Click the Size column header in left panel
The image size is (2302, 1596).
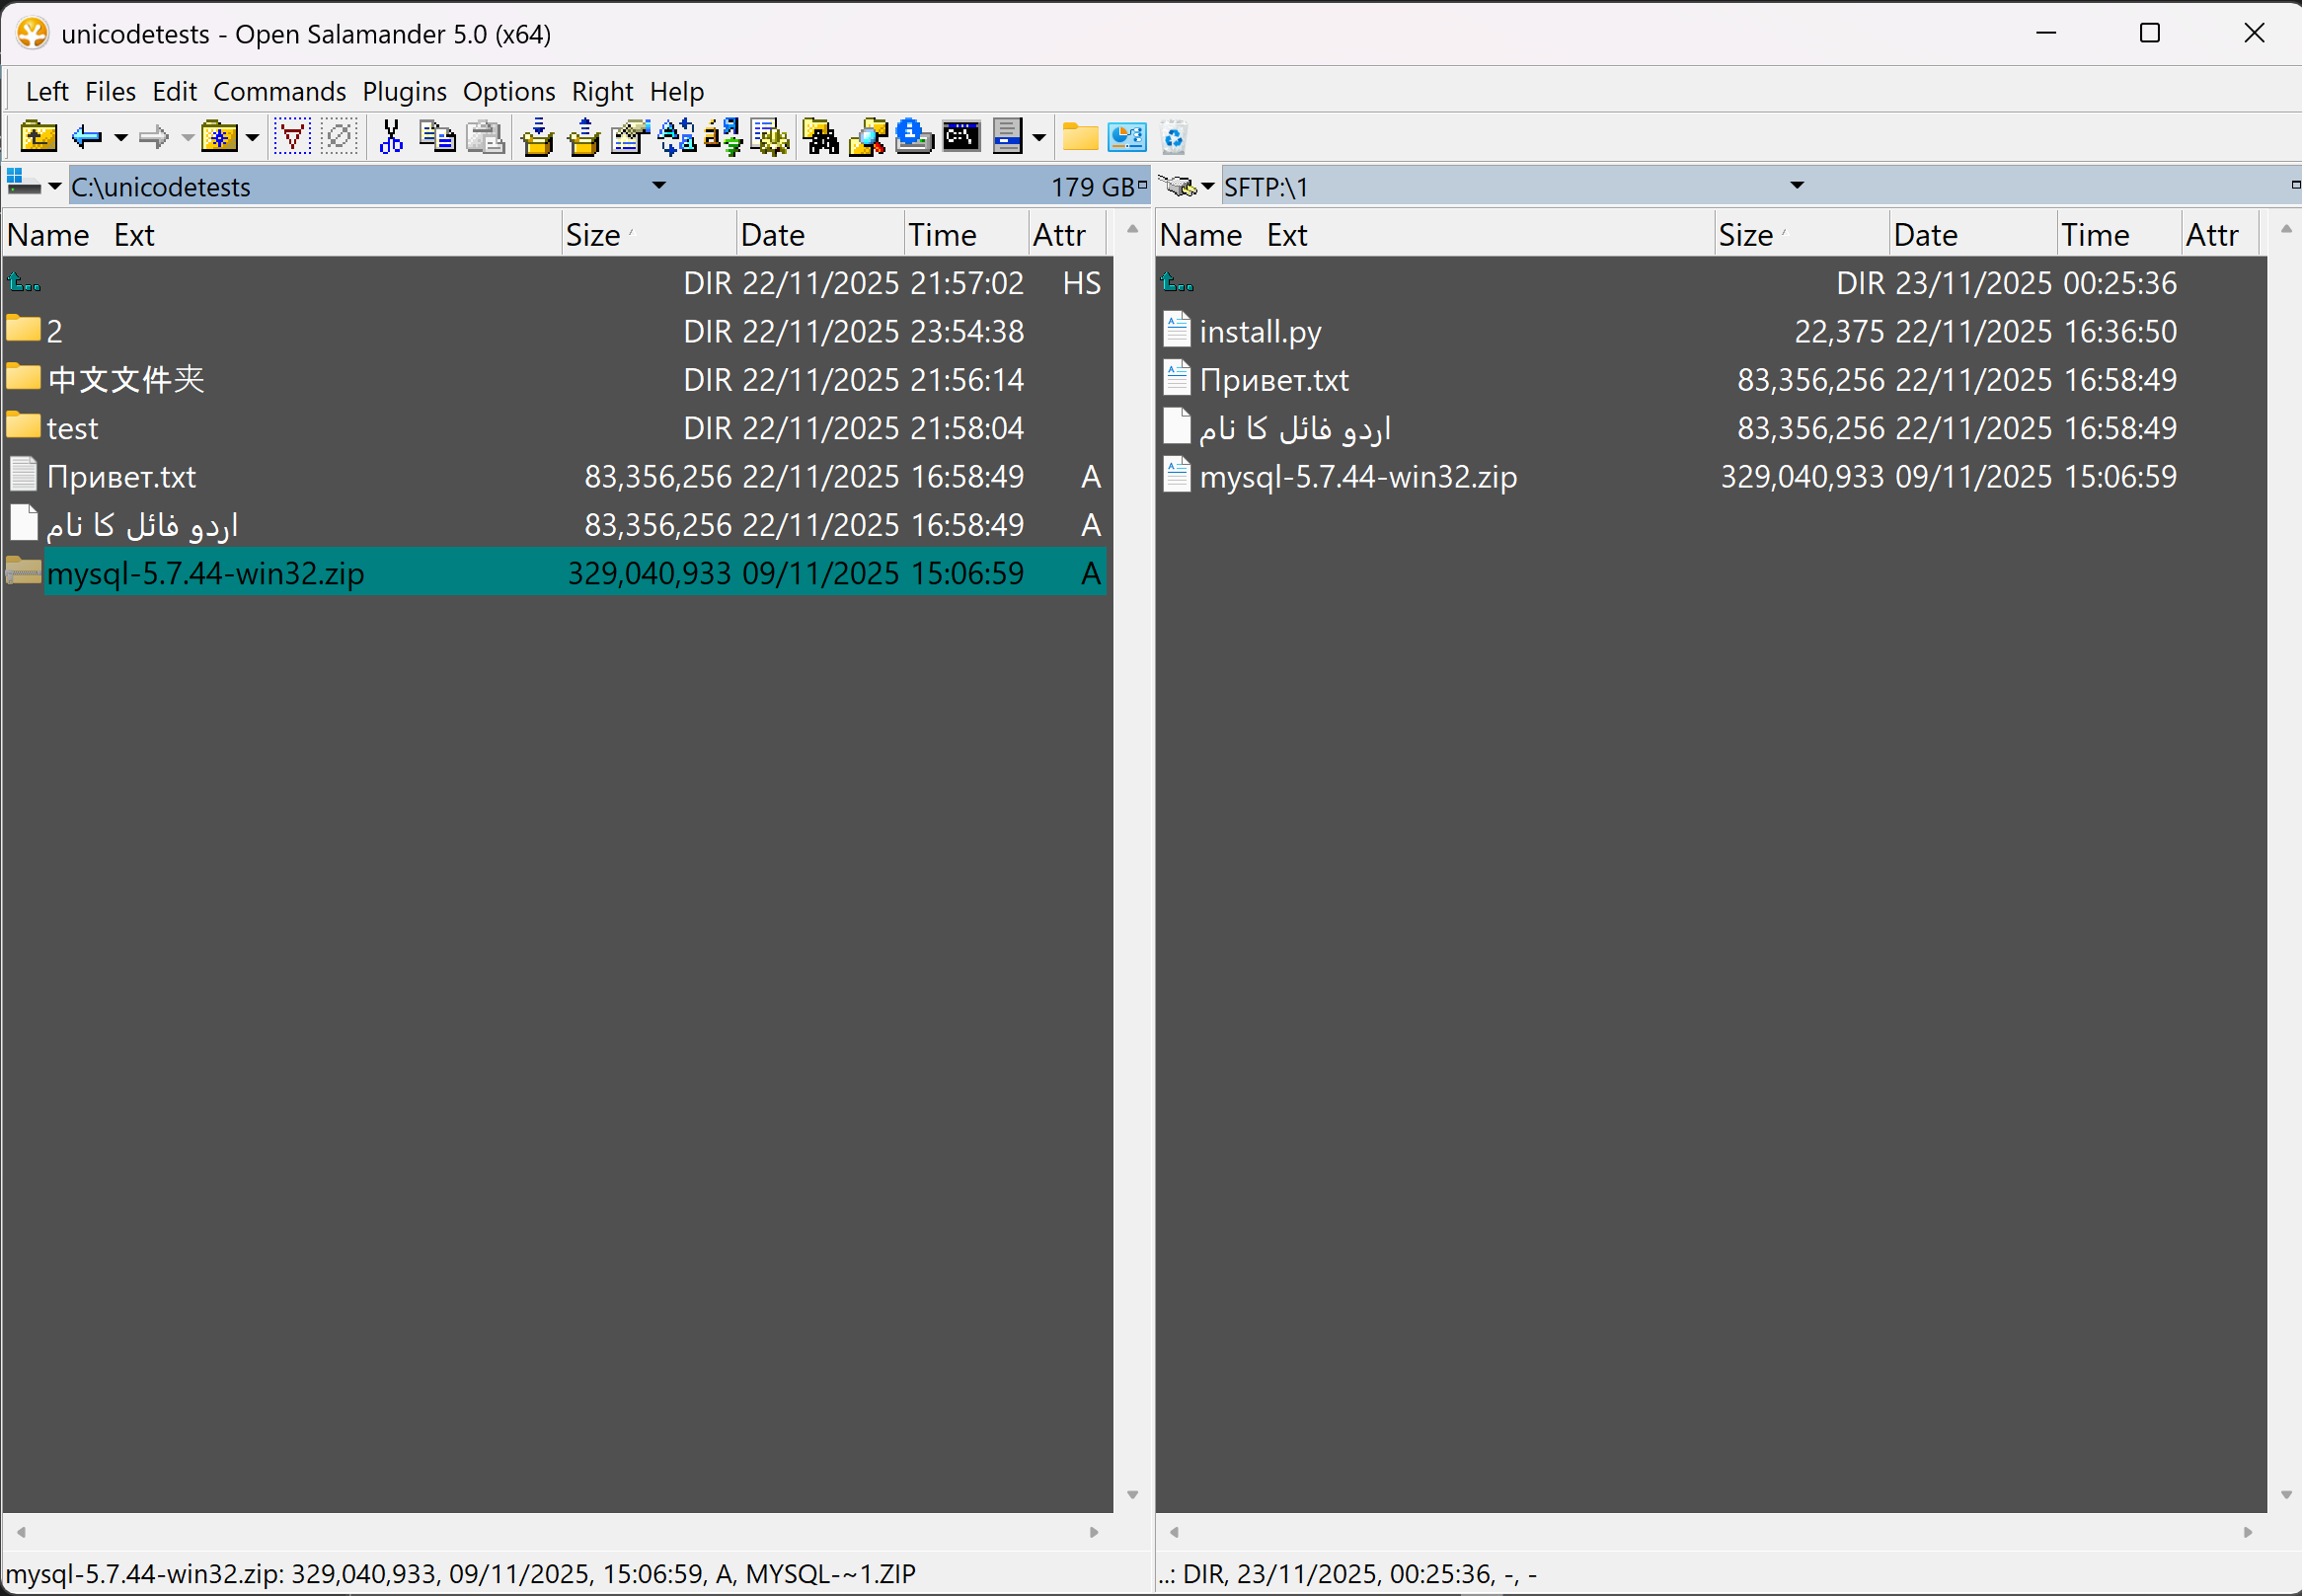coord(594,234)
